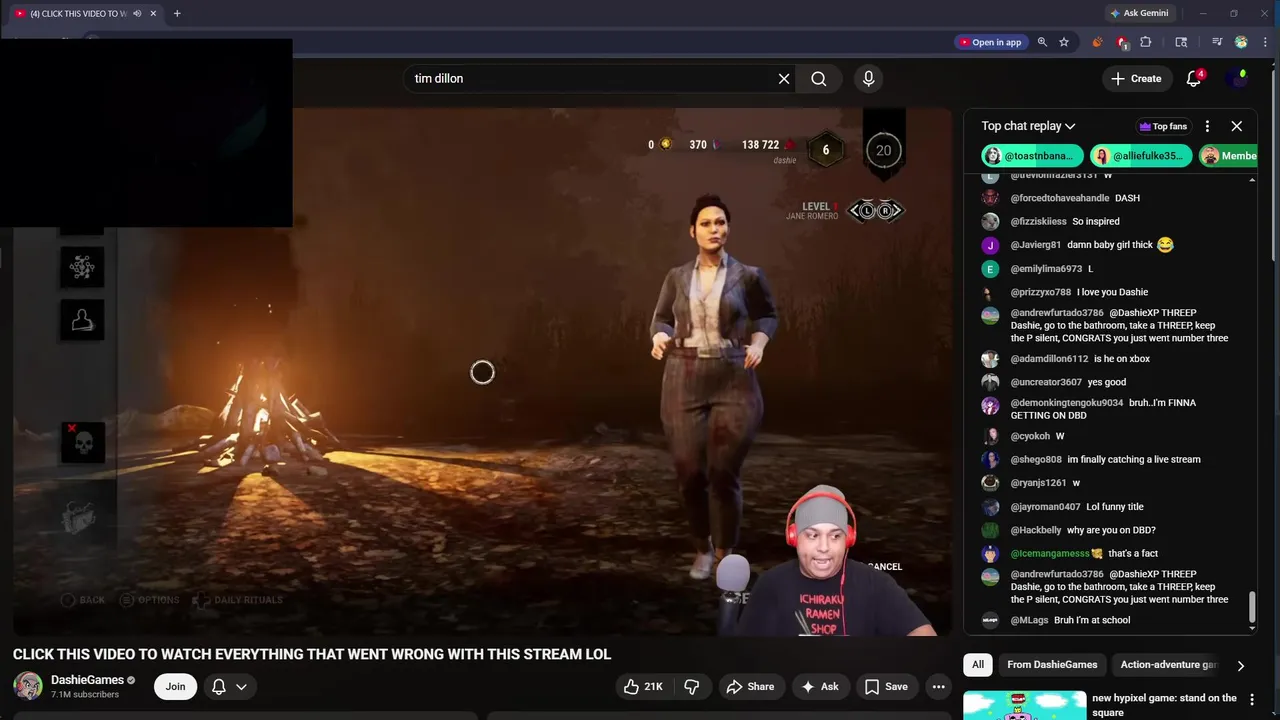Viewport: 1280px width, 720px height.
Task: Share the video
Action: click(x=750, y=686)
